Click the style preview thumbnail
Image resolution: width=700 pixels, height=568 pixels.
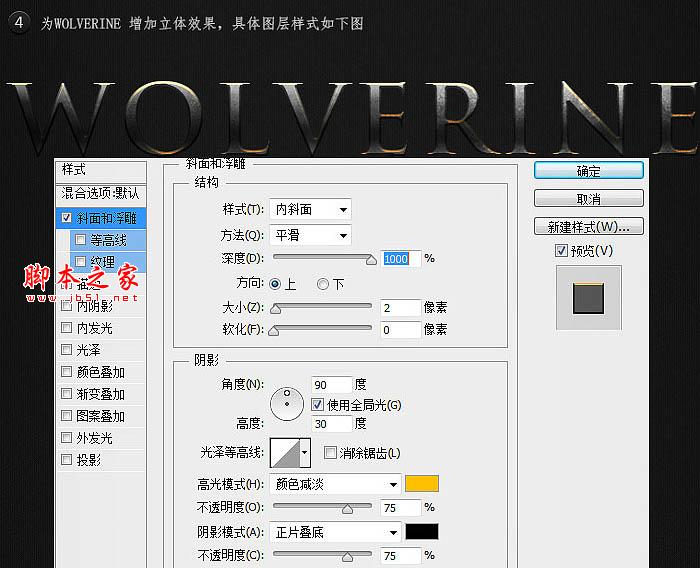(589, 298)
